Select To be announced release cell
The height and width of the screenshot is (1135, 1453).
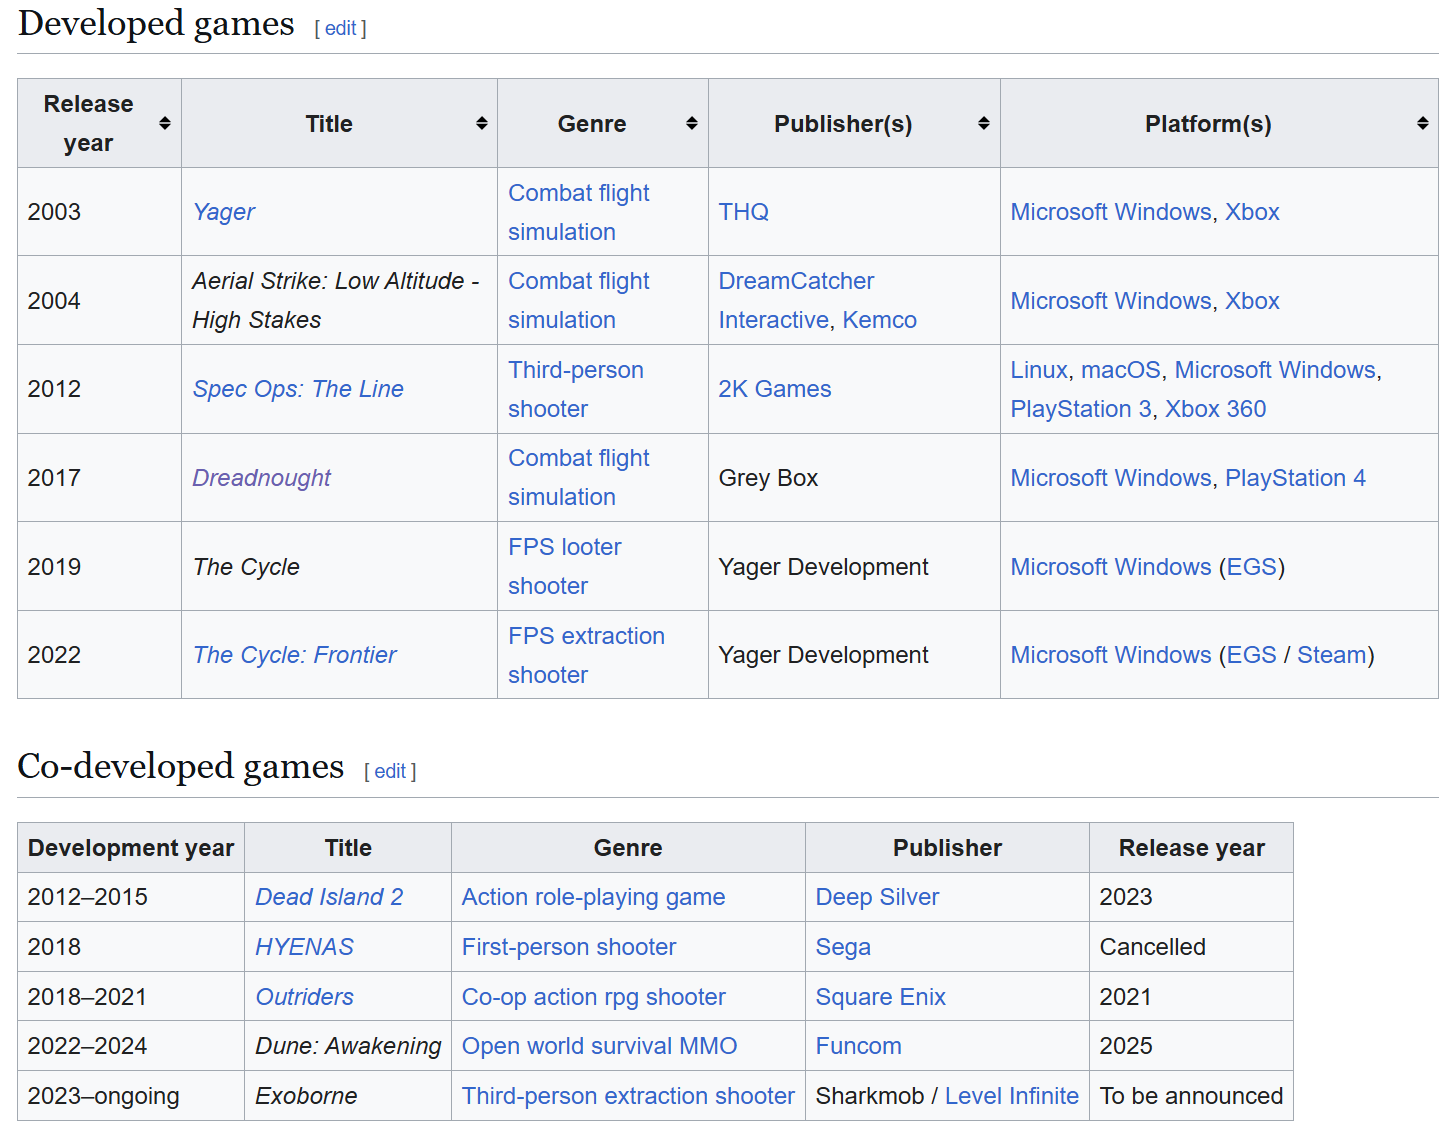click(x=1191, y=1096)
